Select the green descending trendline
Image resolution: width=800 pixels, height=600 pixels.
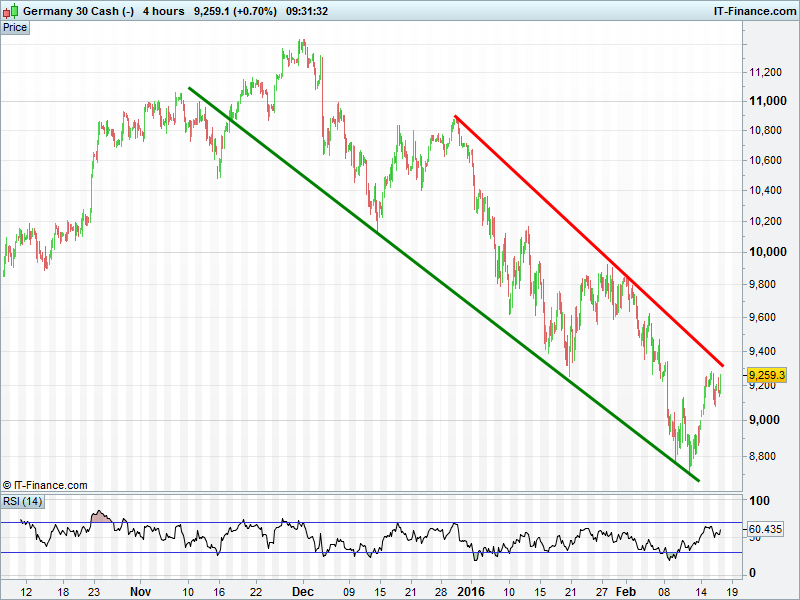click(x=444, y=284)
